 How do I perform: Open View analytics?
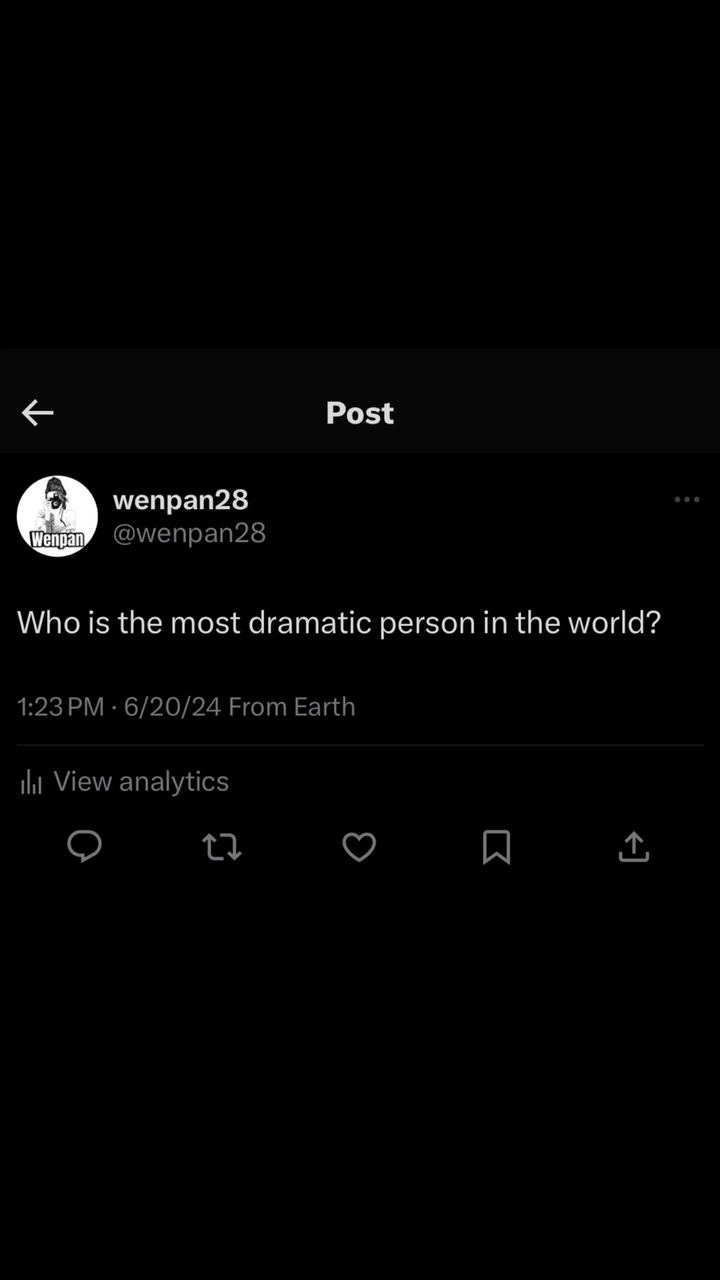141,781
